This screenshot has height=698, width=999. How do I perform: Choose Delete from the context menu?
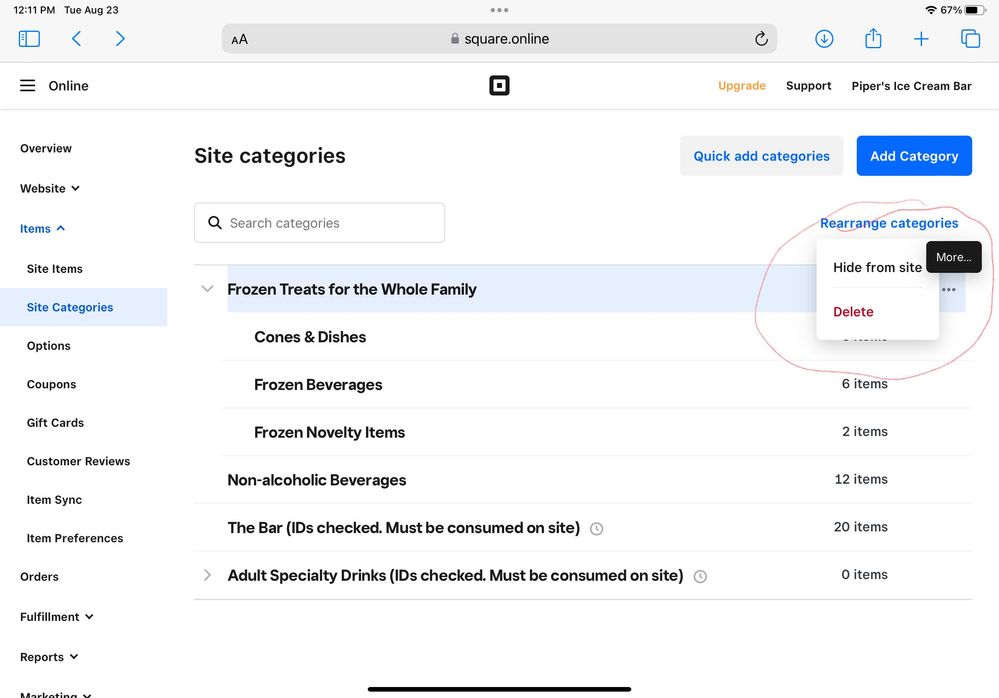point(853,312)
